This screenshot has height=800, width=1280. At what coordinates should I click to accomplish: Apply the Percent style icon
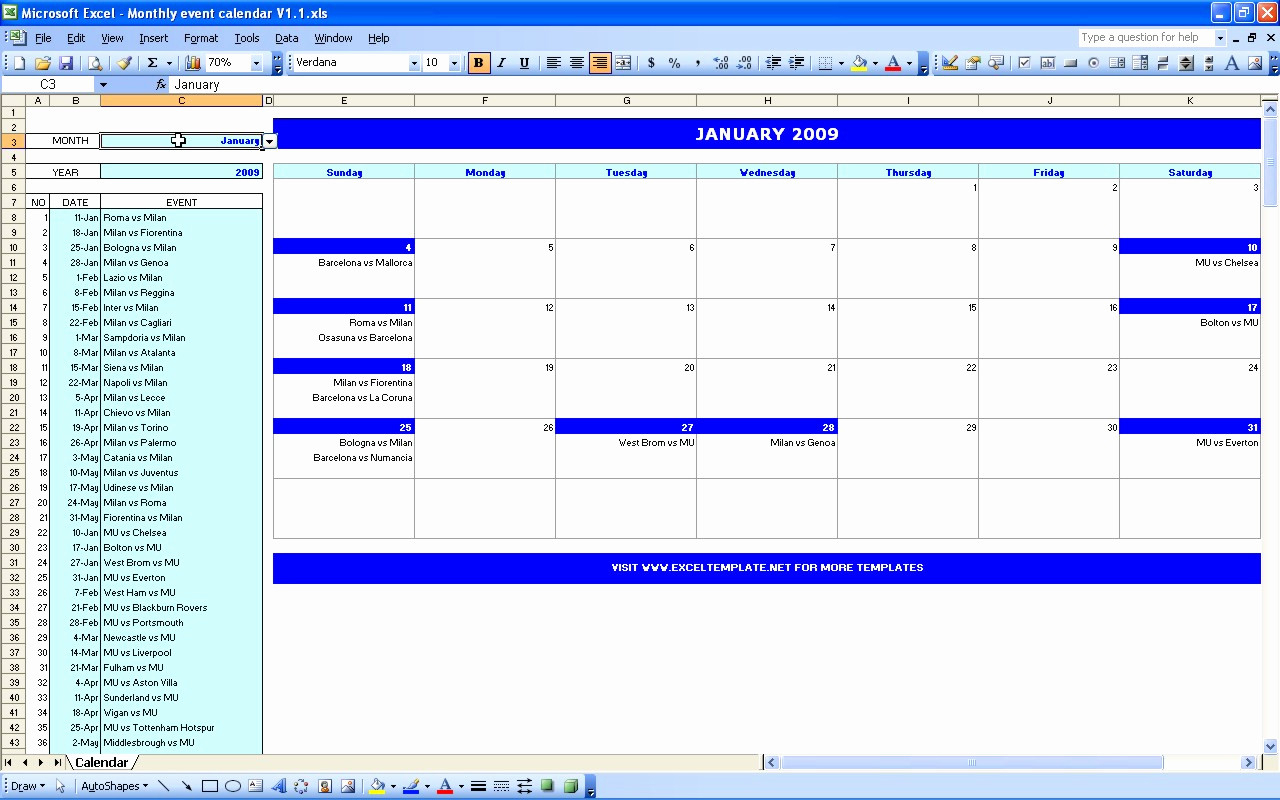pyautogui.click(x=674, y=63)
